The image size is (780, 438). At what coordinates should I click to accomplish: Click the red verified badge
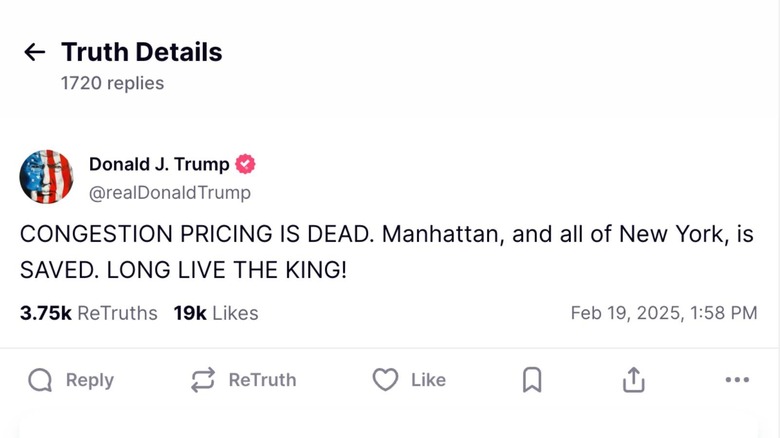click(245, 165)
